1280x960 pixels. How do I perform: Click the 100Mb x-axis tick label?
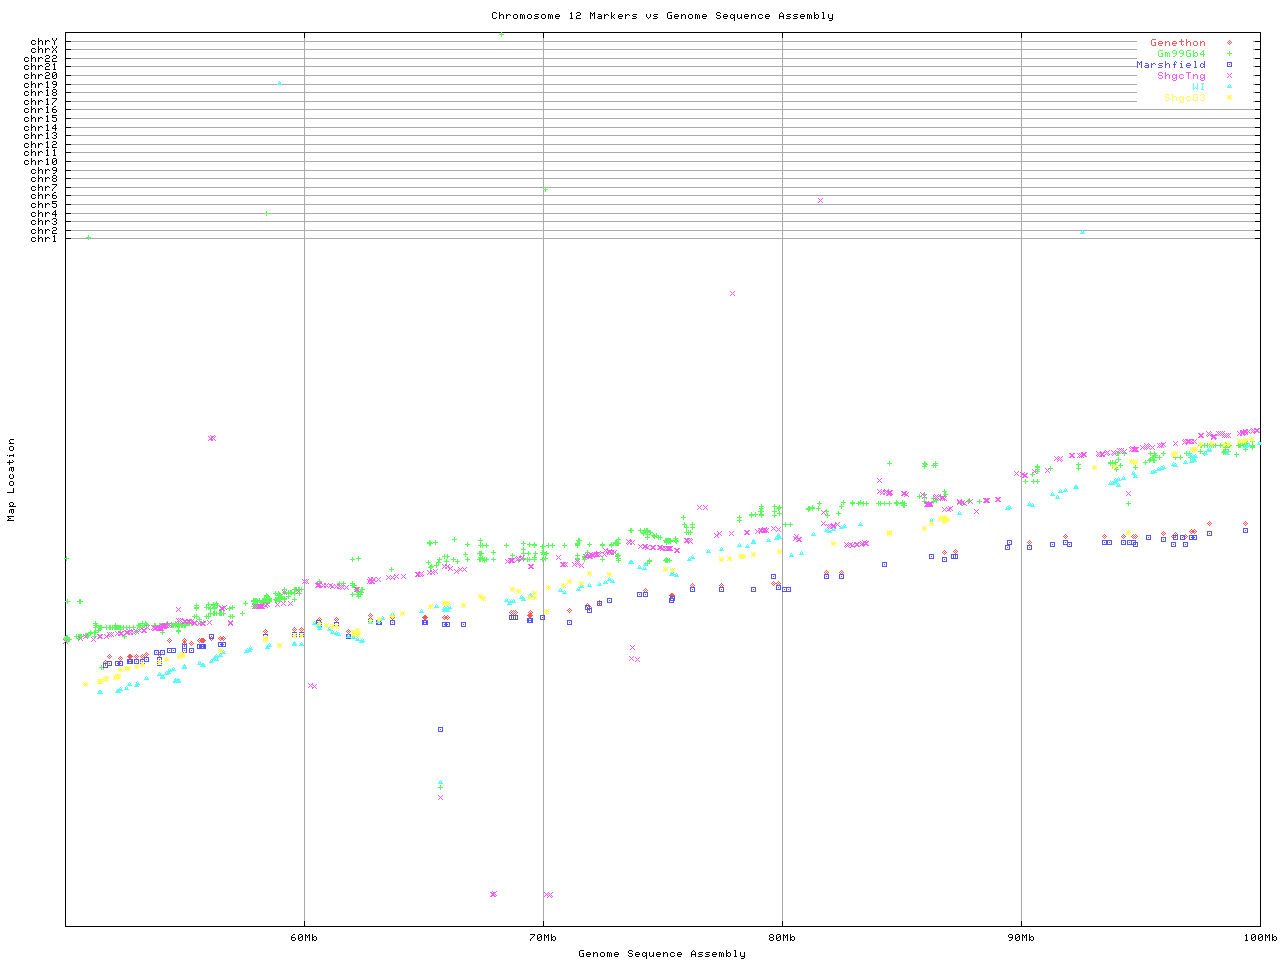click(x=1259, y=938)
